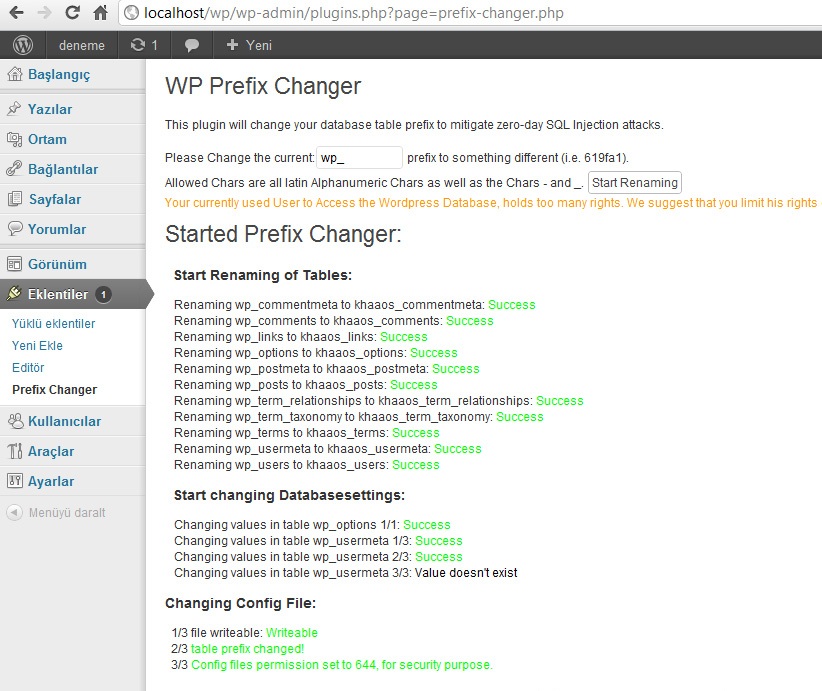Click the wp_term_relationships renaming result line
Viewport: 822px width, 691px height.
click(x=378, y=401)
